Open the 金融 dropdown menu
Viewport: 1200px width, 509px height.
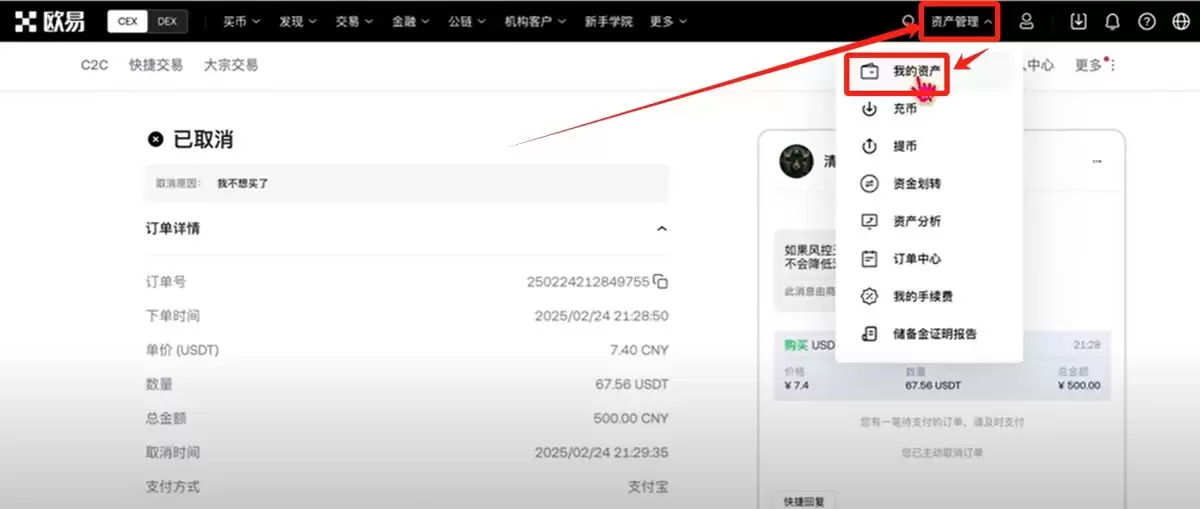[410, 21]
